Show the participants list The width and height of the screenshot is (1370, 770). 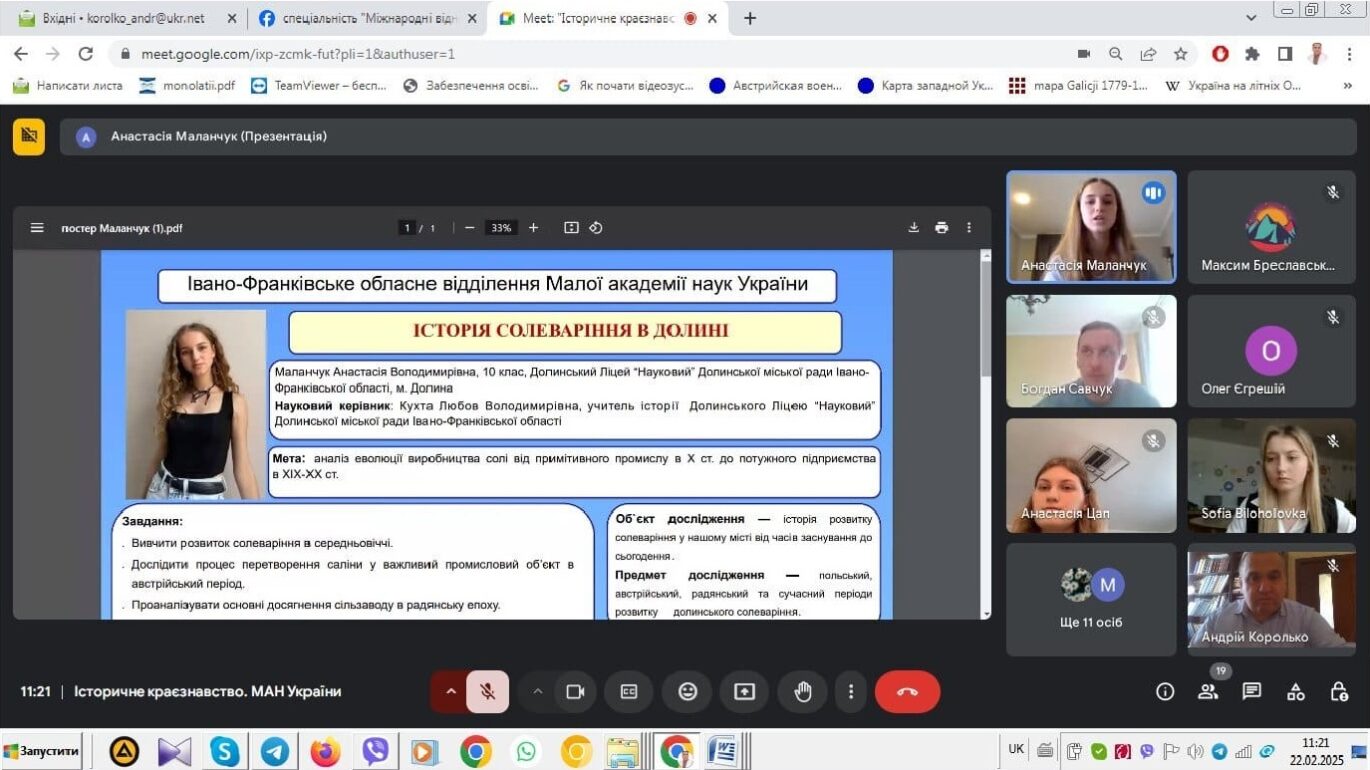point(1208,692)
